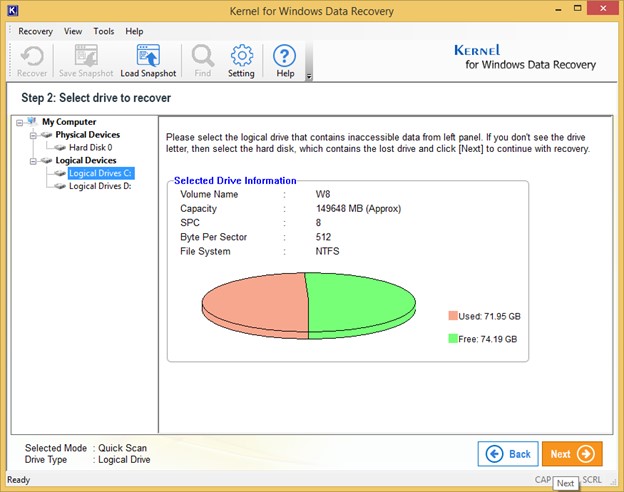Select Logical Drives D:
624x492 pixels.
point(100,186)
